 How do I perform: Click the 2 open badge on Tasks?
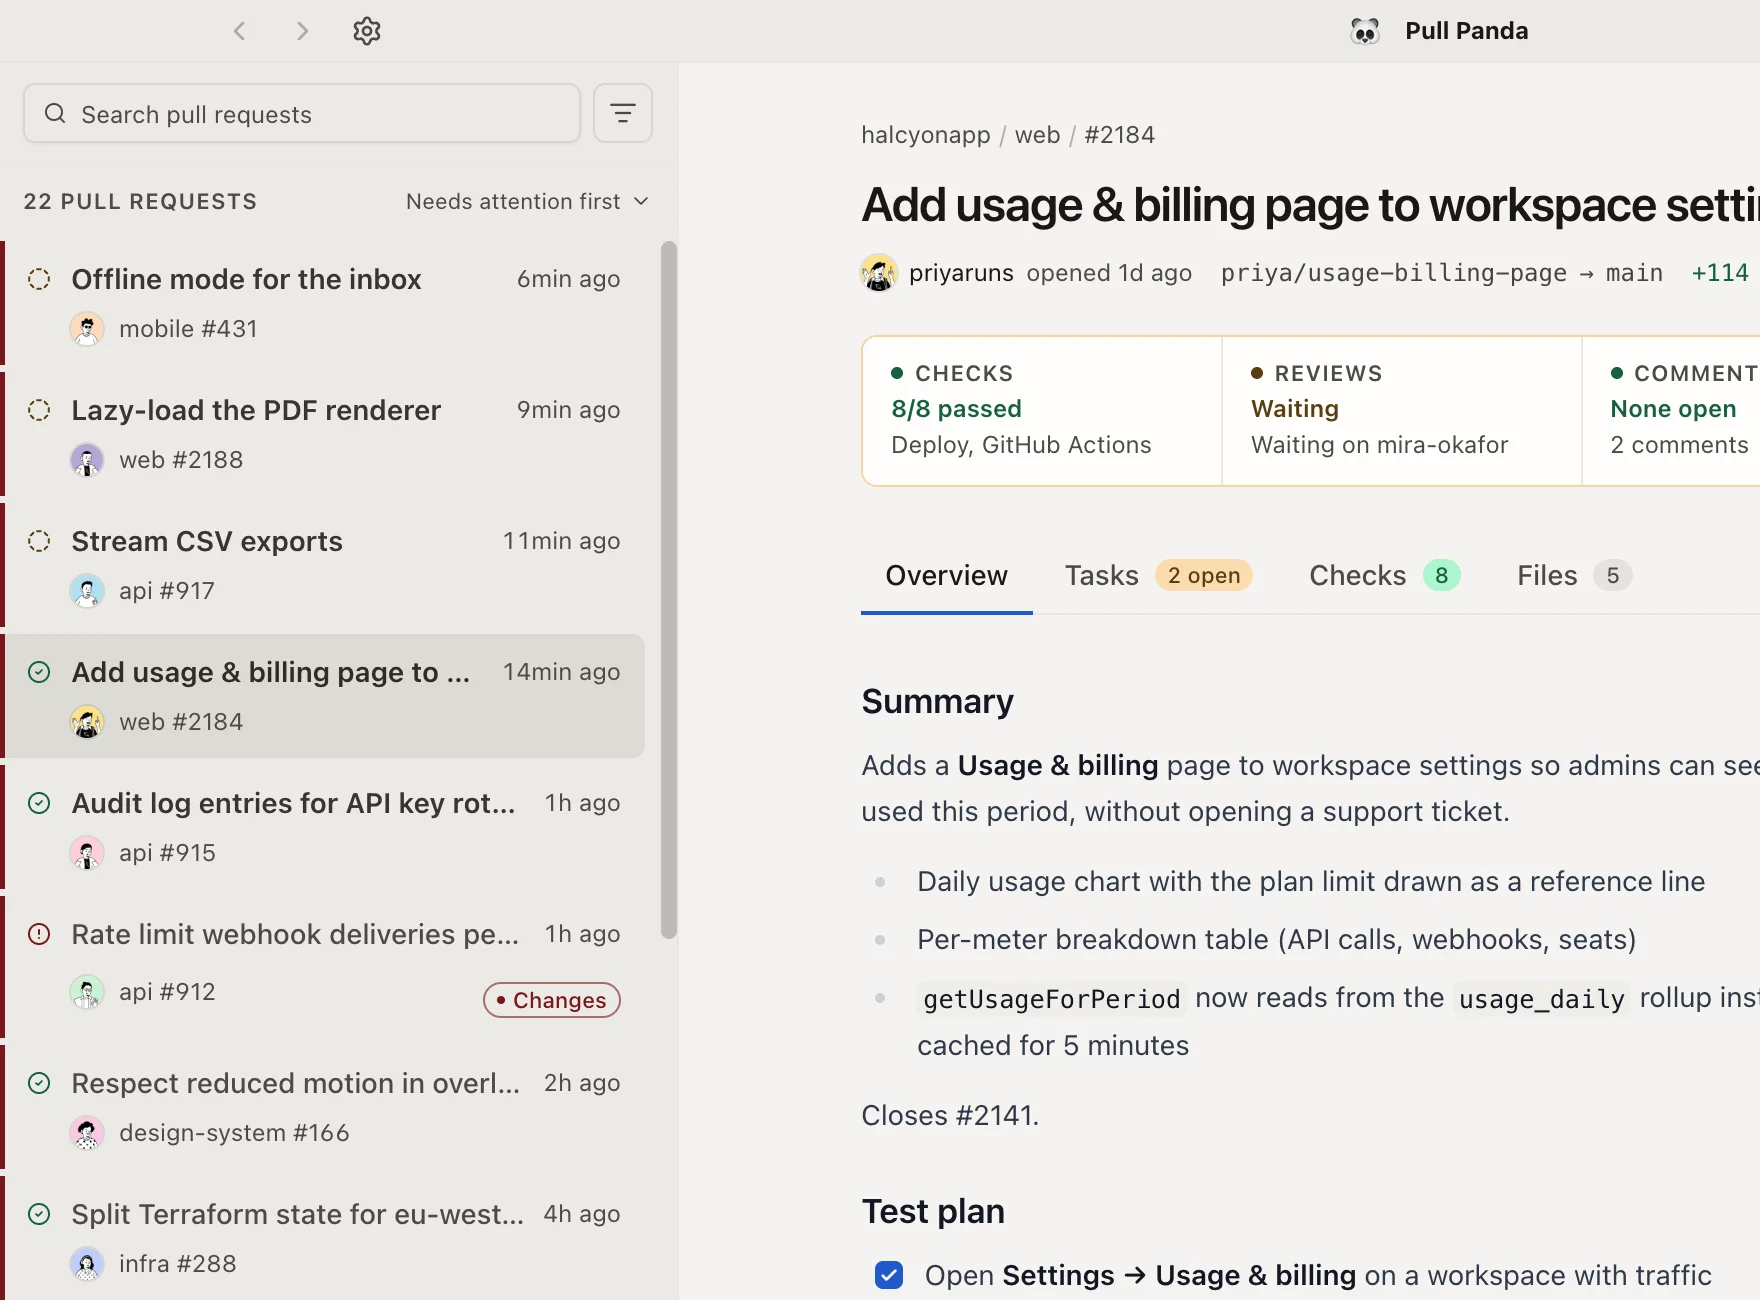1204,576
